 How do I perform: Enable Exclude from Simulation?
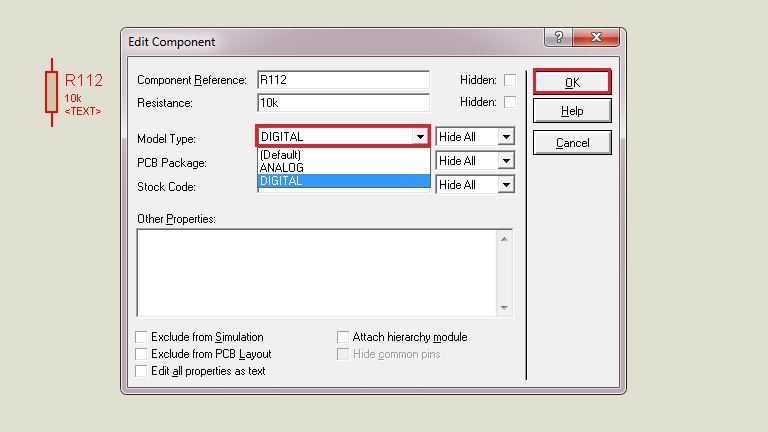tap(142, 337)
